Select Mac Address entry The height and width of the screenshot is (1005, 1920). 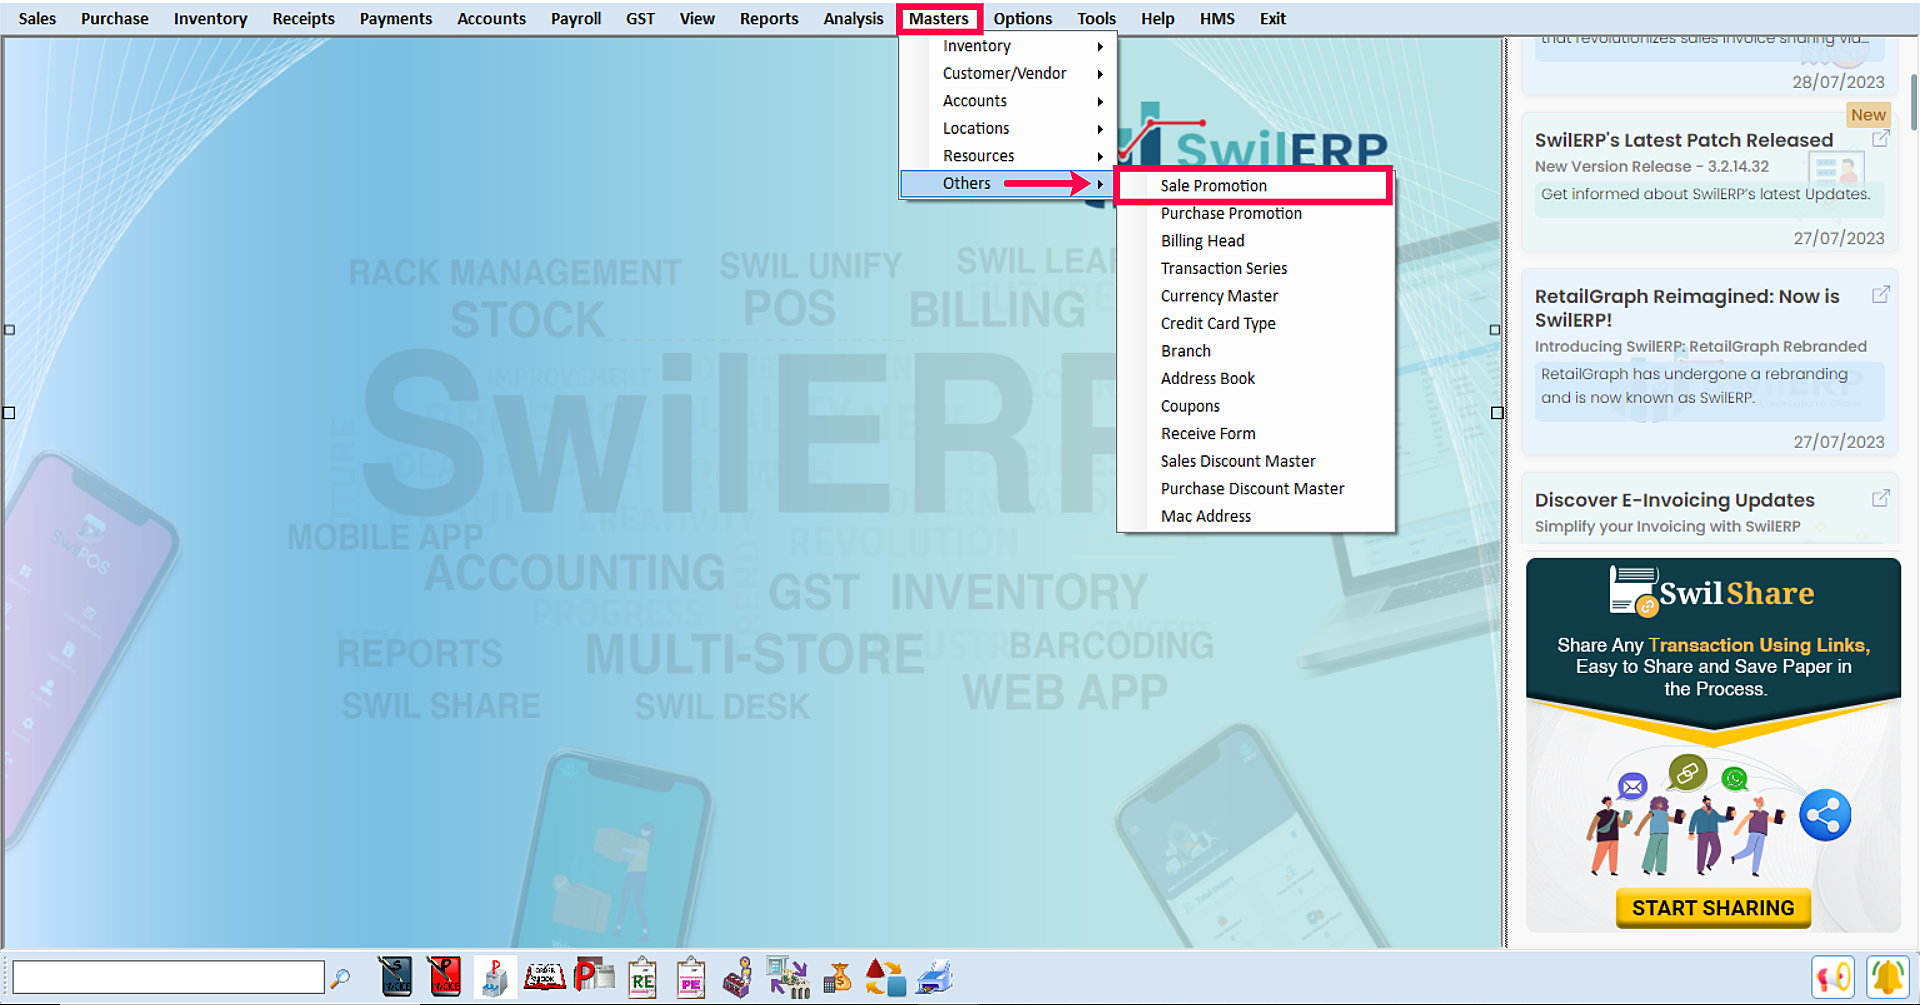pos(1256,516)
